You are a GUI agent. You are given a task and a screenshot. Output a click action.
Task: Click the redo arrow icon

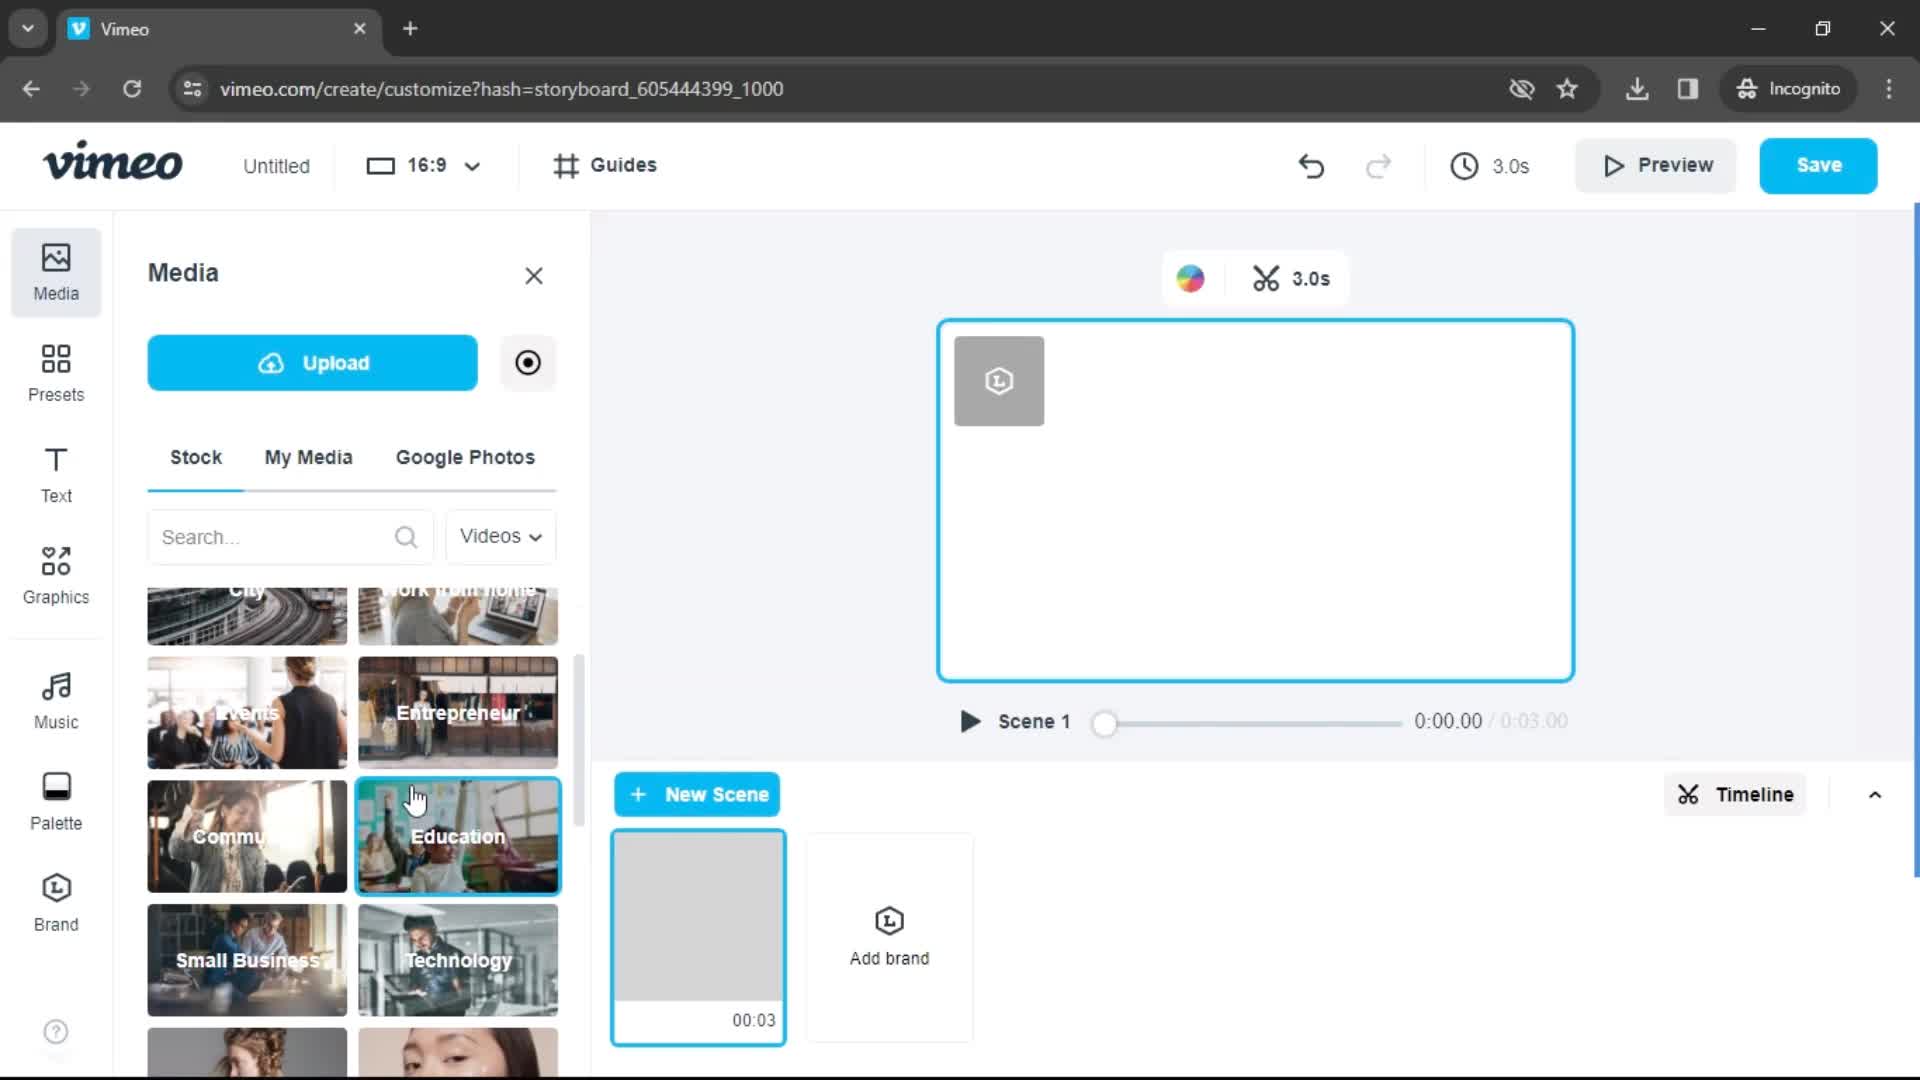coord(1378,165)
